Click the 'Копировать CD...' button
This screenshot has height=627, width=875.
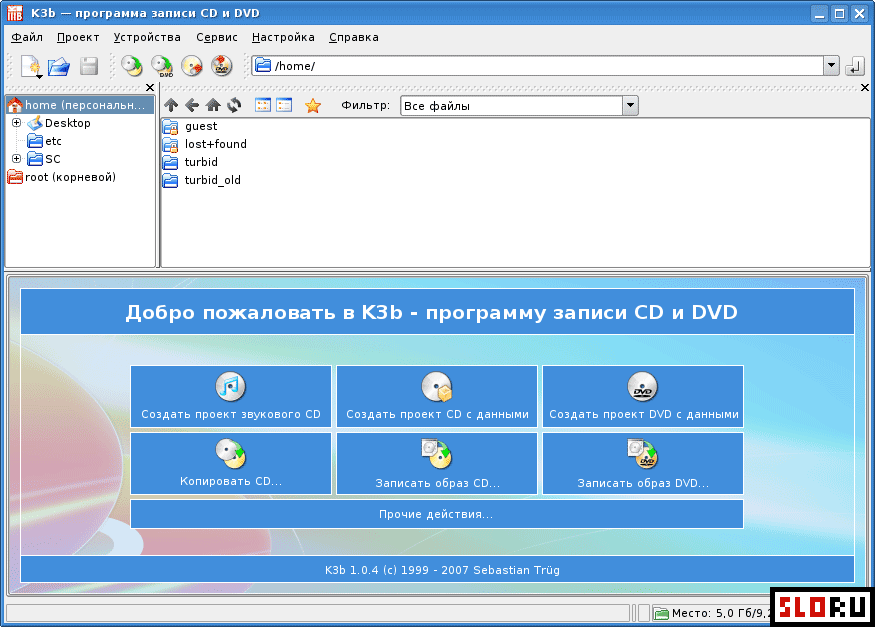coord(231,464)
